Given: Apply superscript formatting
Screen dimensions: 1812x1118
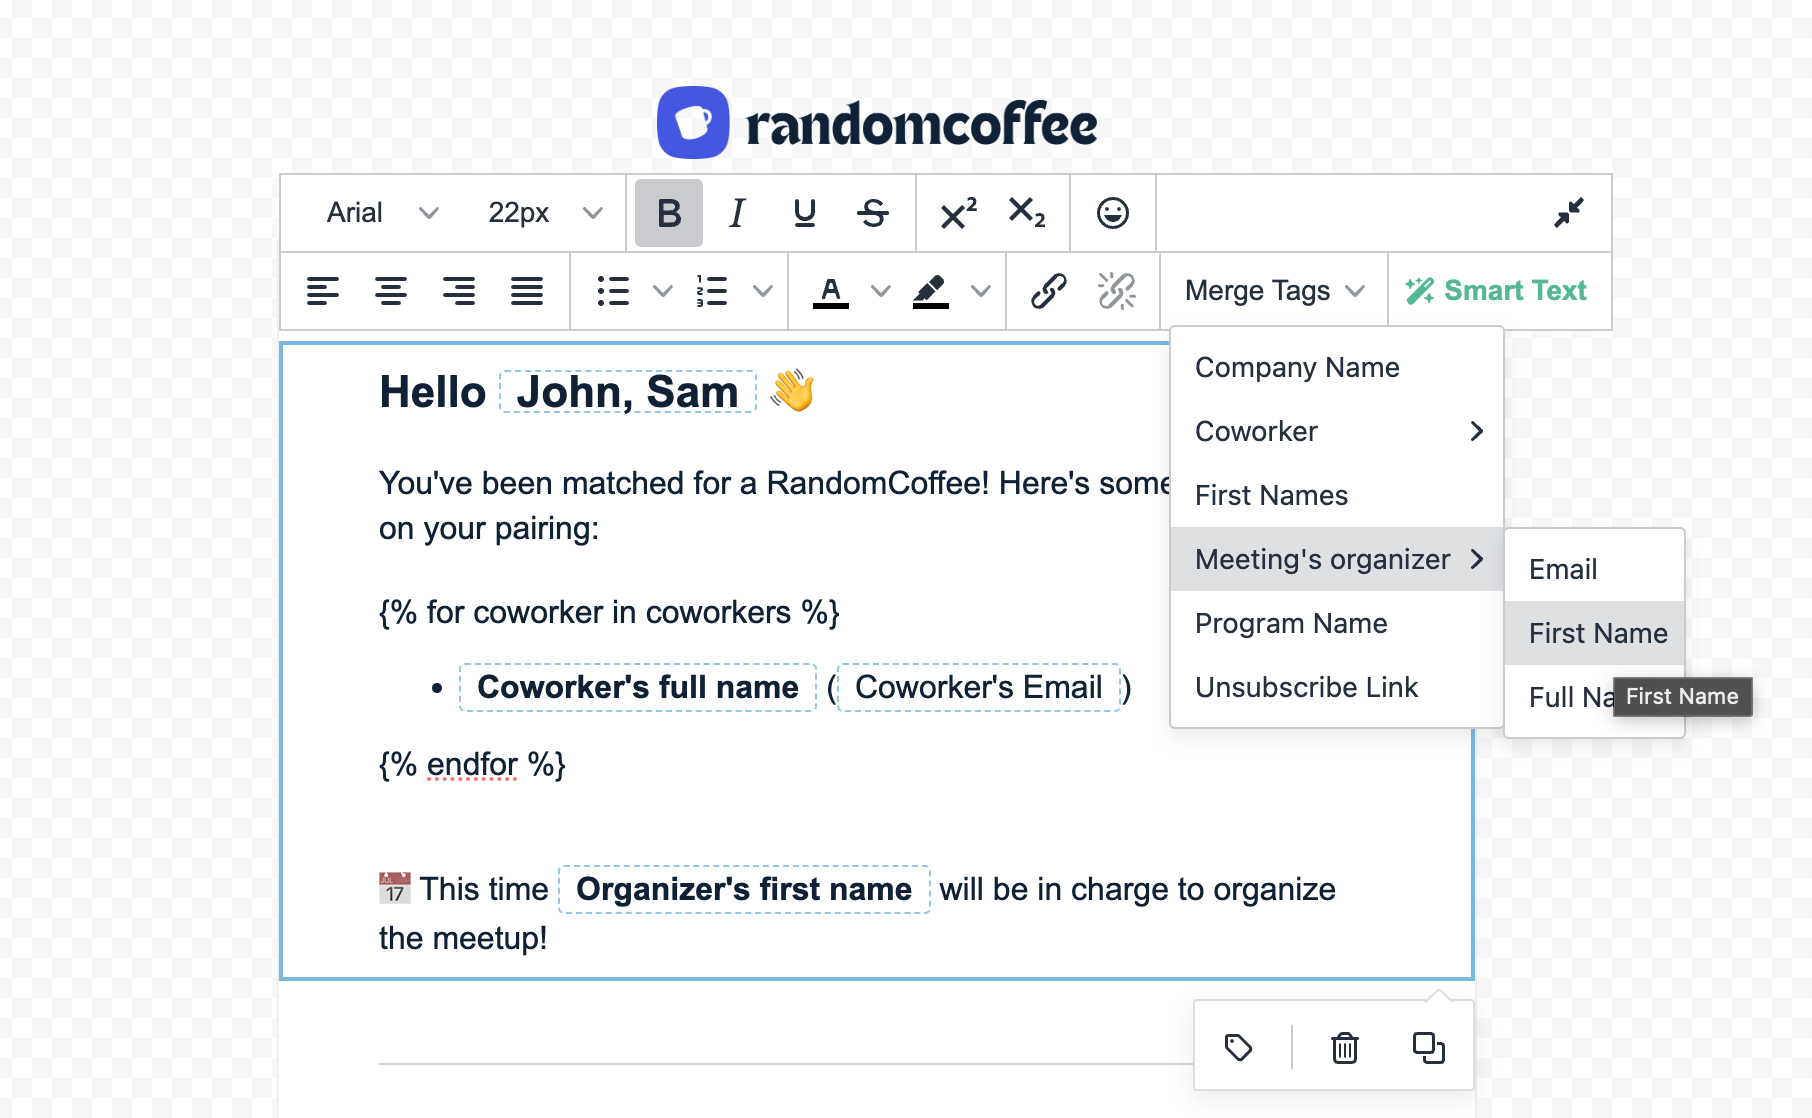Looking at the screenshot, I should [958, 213].
